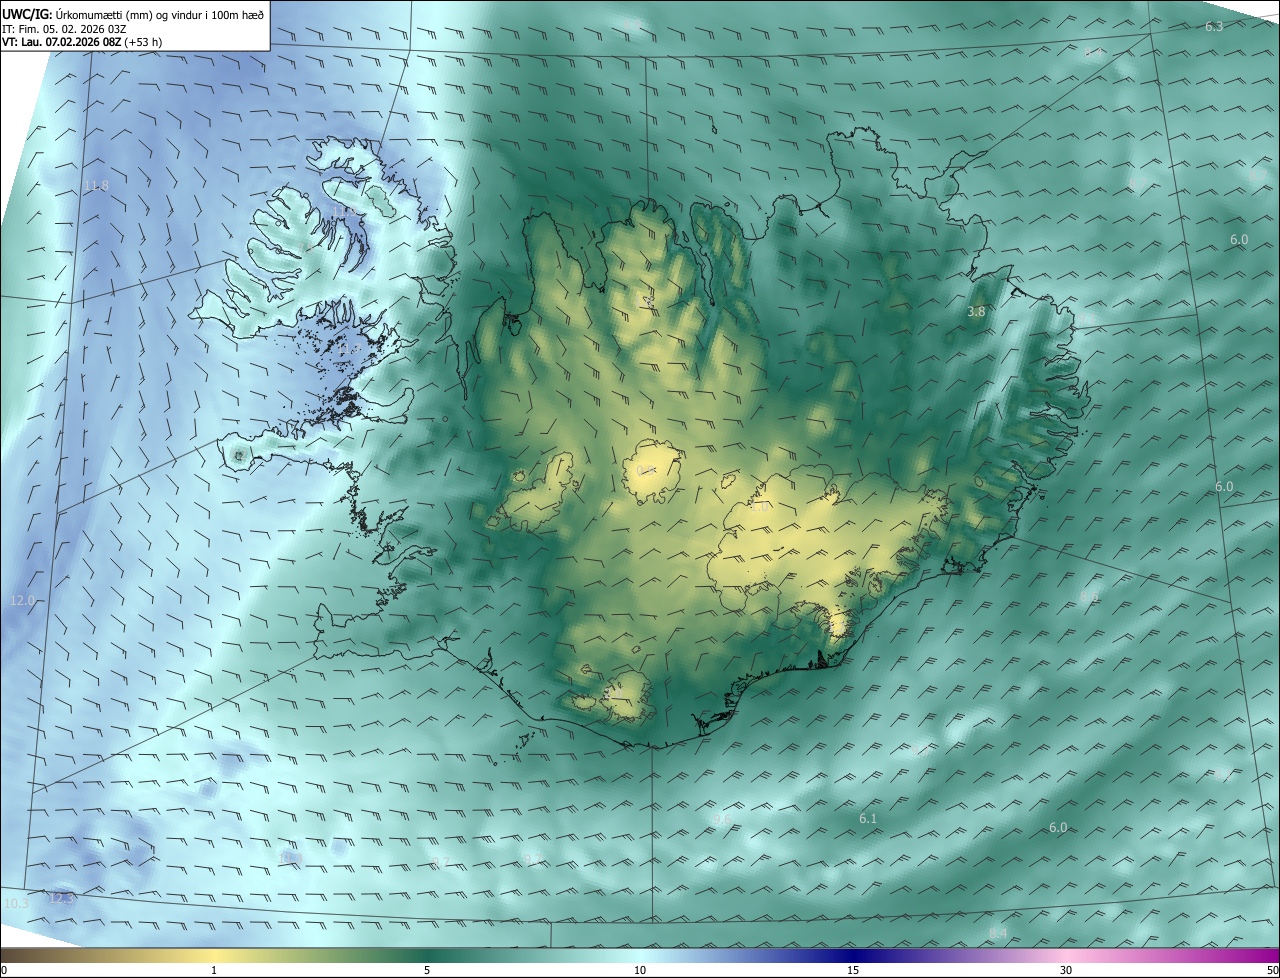Click the '15' tick on the color scale
The width and height of the screenshot is (1280, 978).
coord(853,970)
